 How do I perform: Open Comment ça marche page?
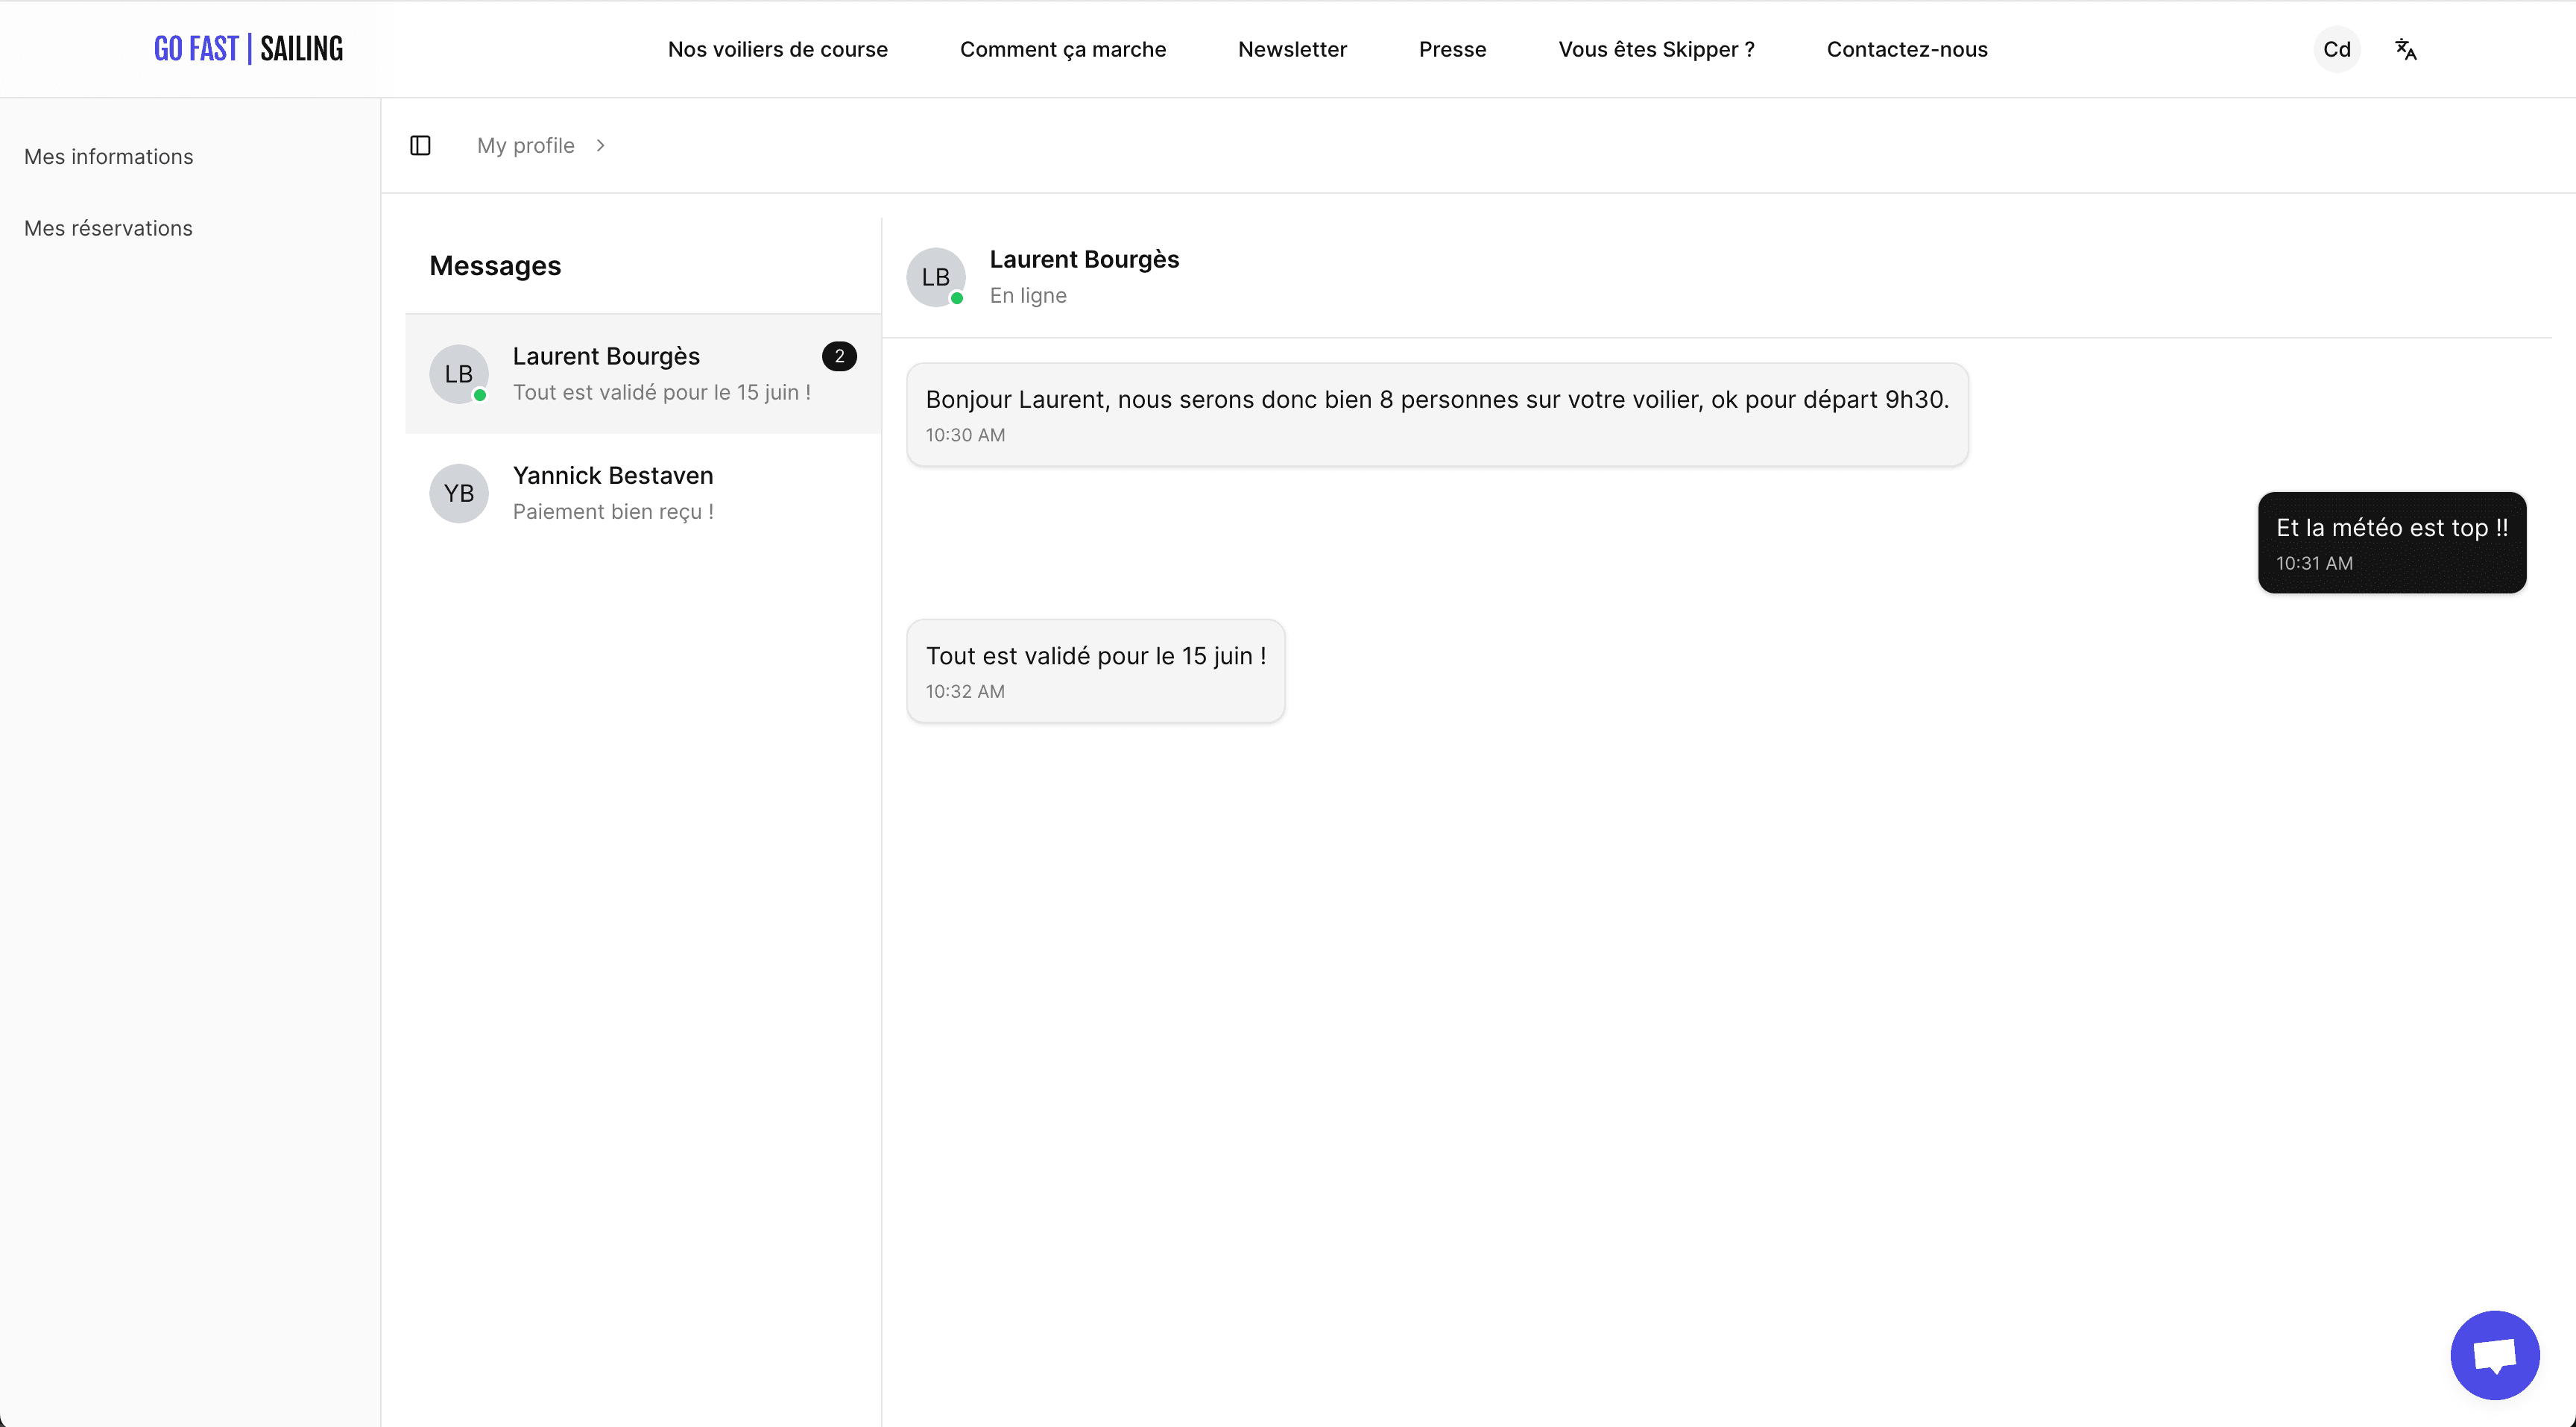pos(1062,49)
